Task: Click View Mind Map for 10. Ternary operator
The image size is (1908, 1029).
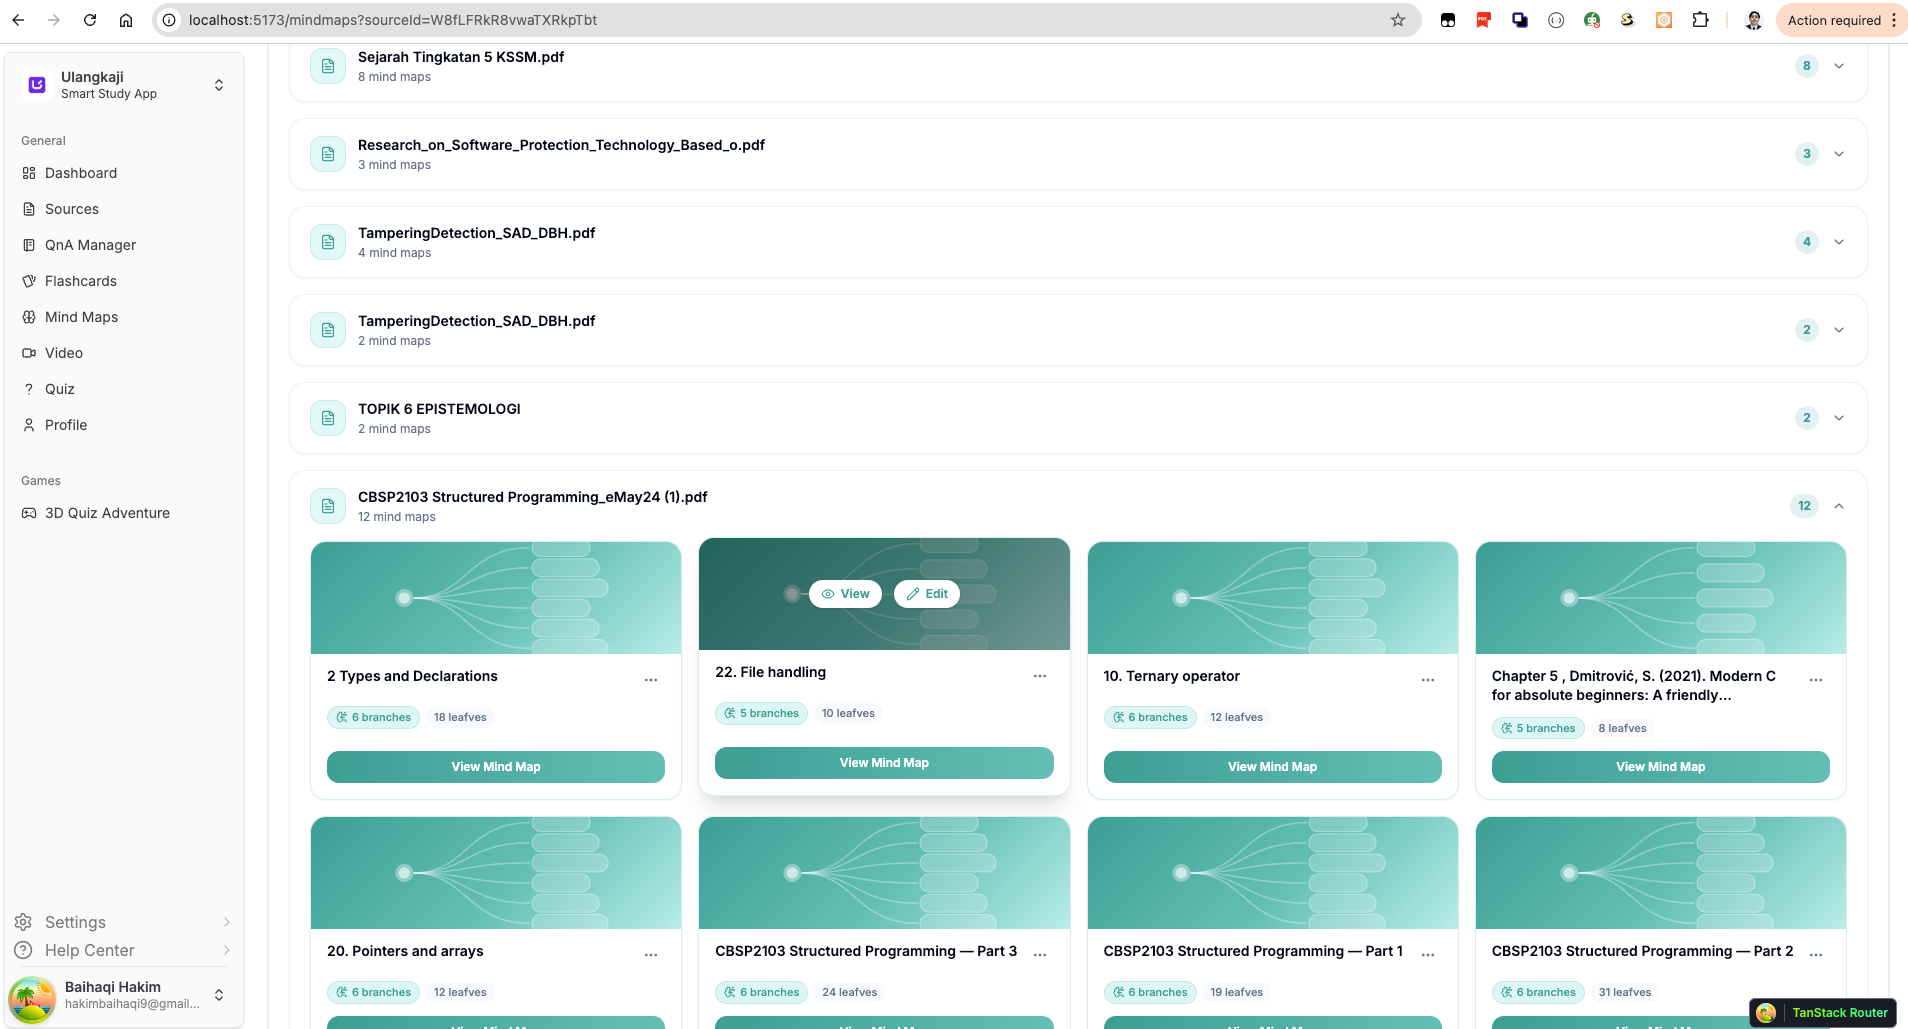Action: click(x=1272, y=767)
